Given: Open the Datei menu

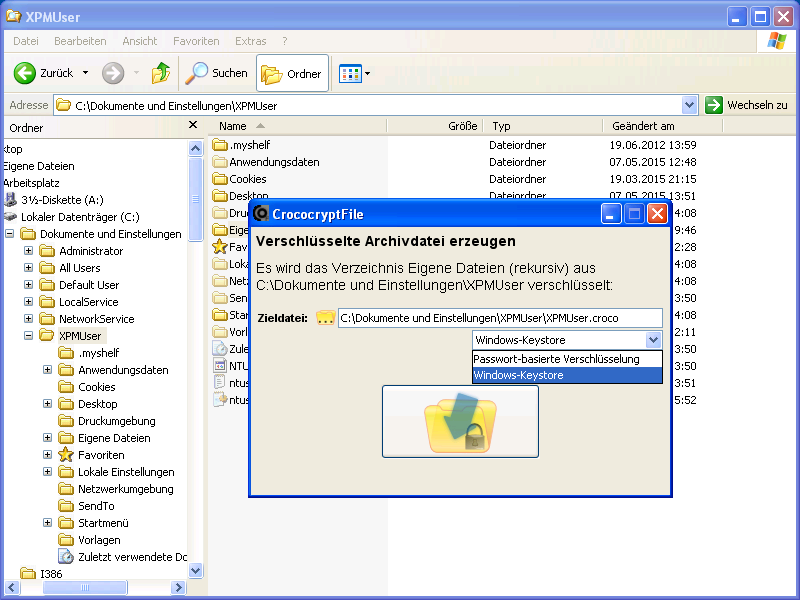Looking at the screenshot, I should pos(26,41).
